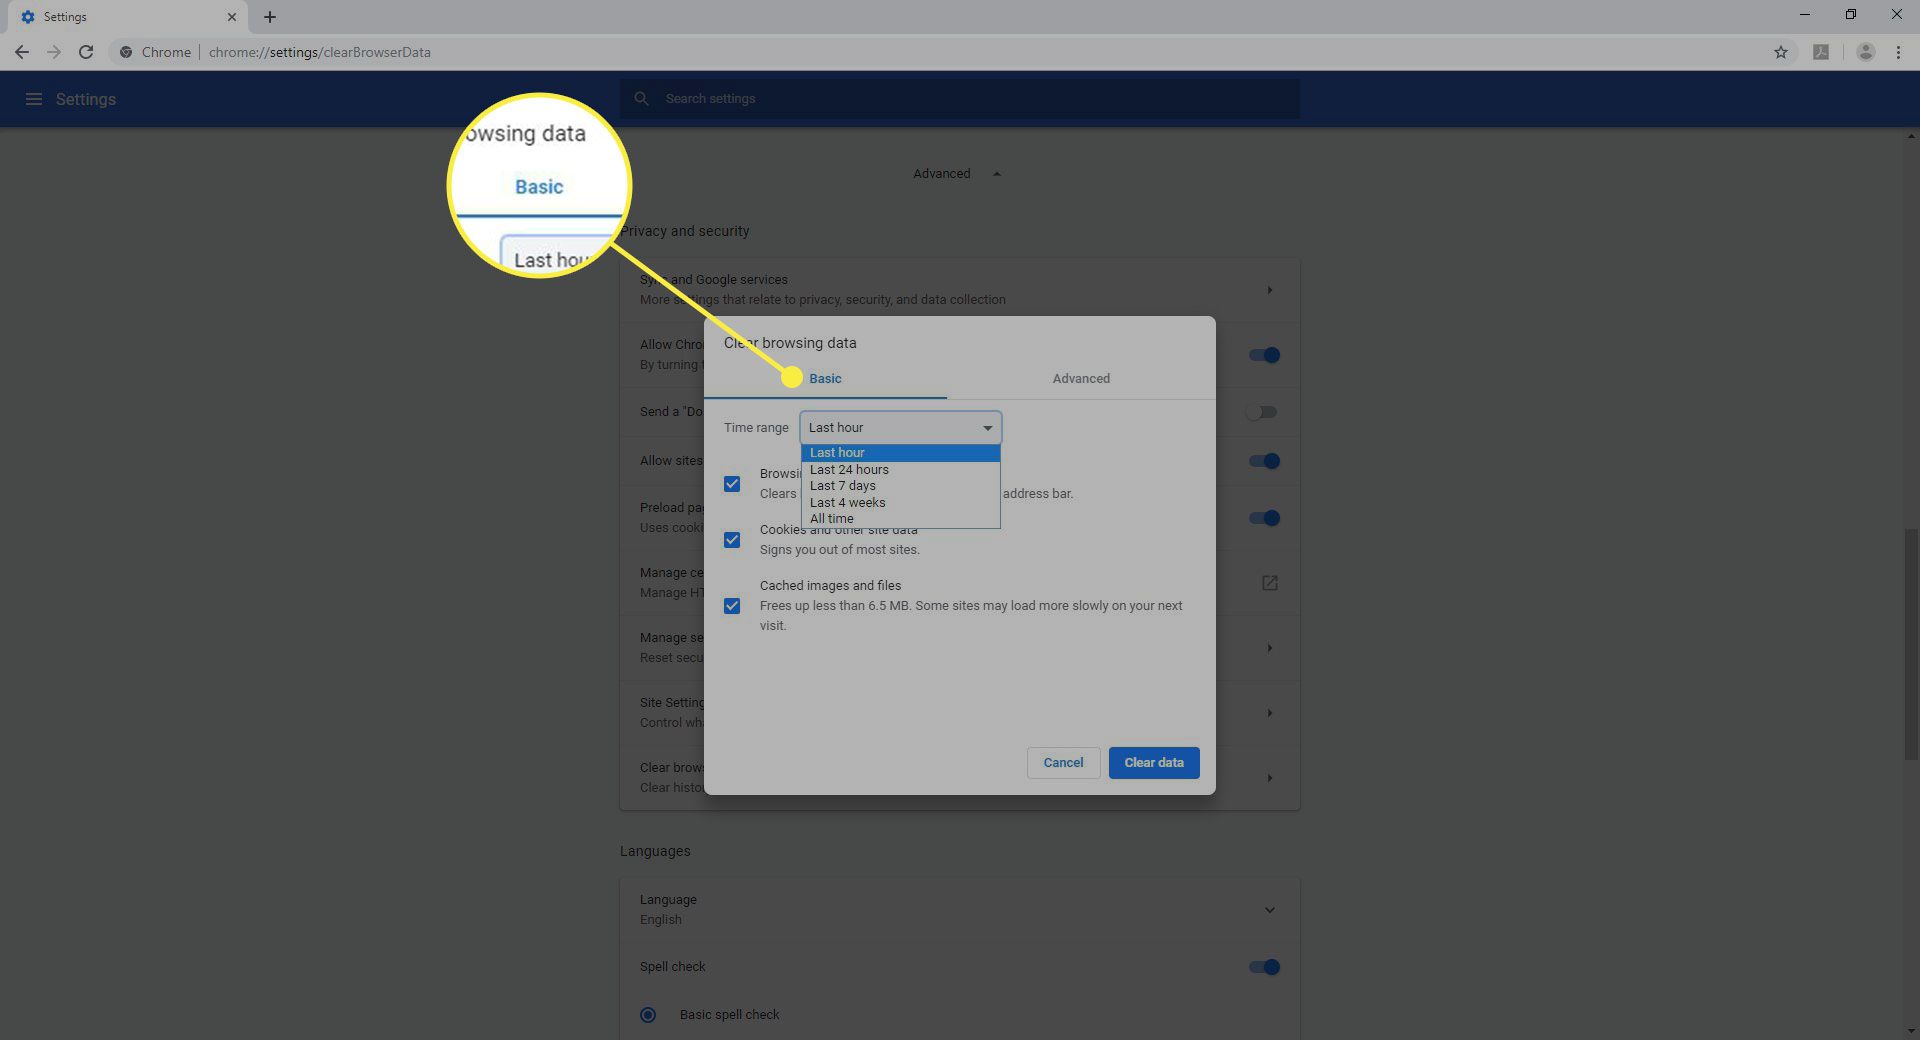Click the address bar URL
Image resolution: width=1920 pixels, height=1040 pixels.
tap(320, 52)
